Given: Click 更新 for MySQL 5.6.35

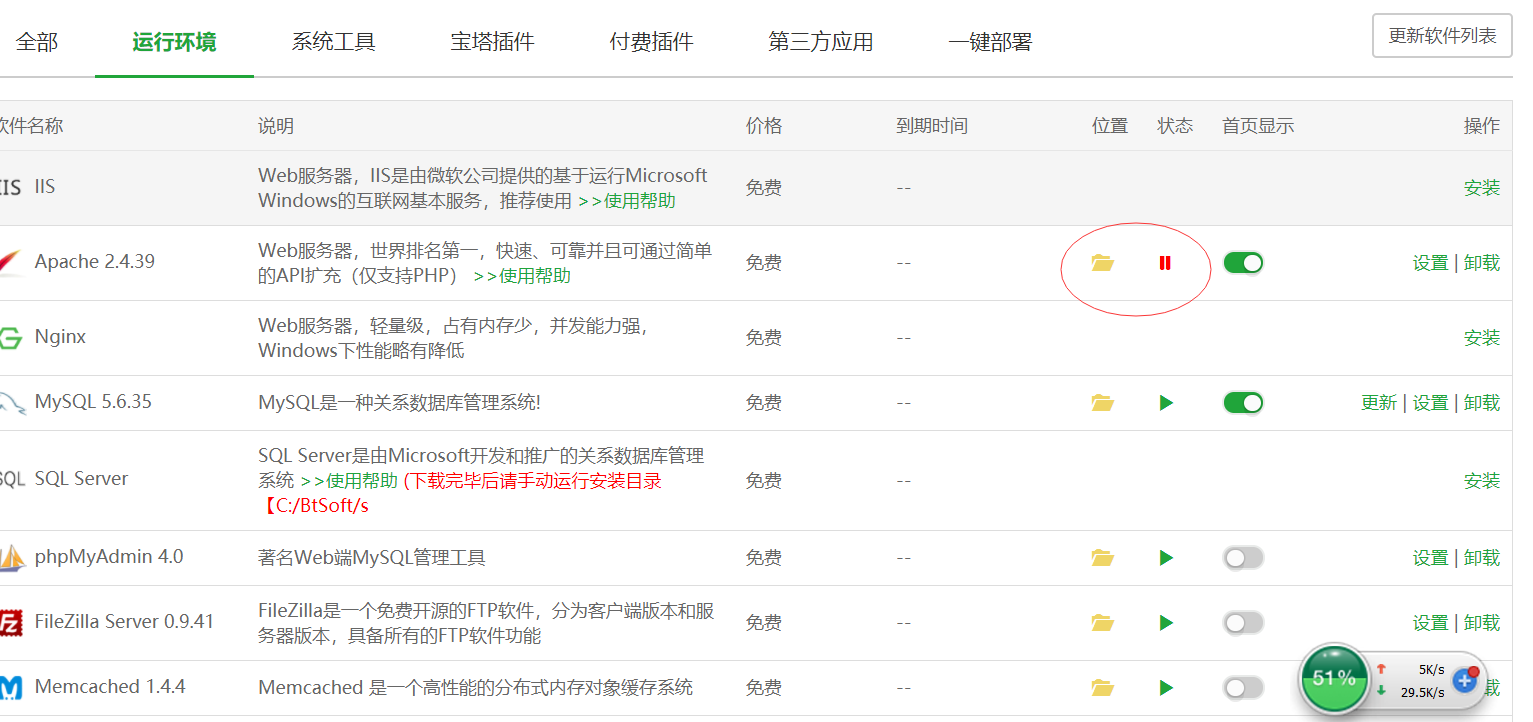Looking at the screenshot, I should (x=1379, y=403).
